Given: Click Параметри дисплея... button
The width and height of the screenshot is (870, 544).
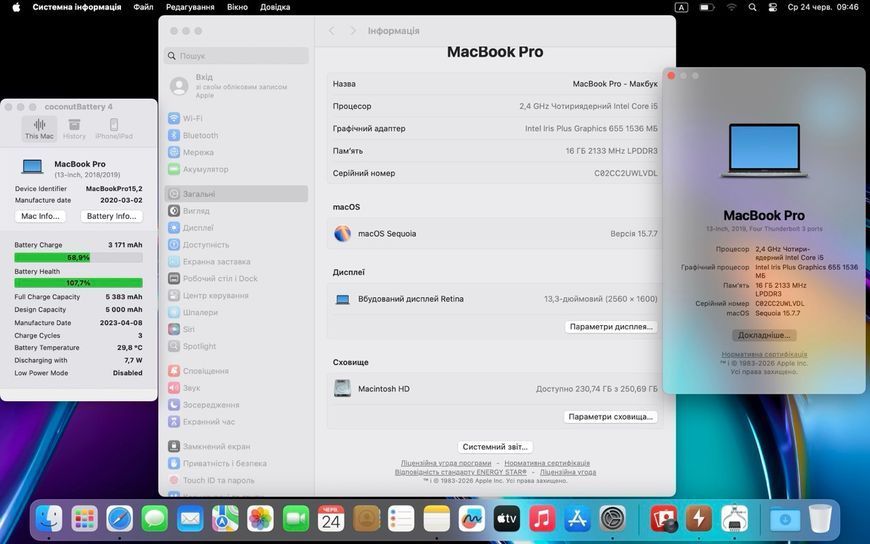Looking at the screenshot, I should [x=611, y=326].
